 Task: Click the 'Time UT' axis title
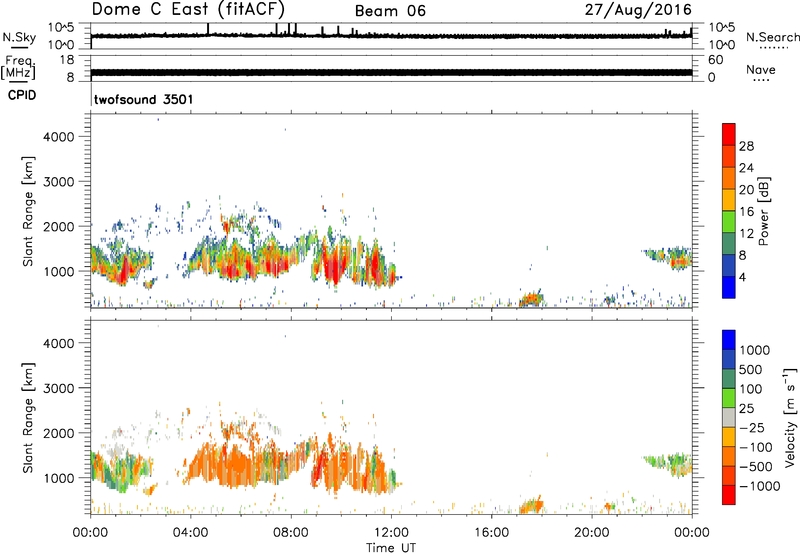pos(391,548)
